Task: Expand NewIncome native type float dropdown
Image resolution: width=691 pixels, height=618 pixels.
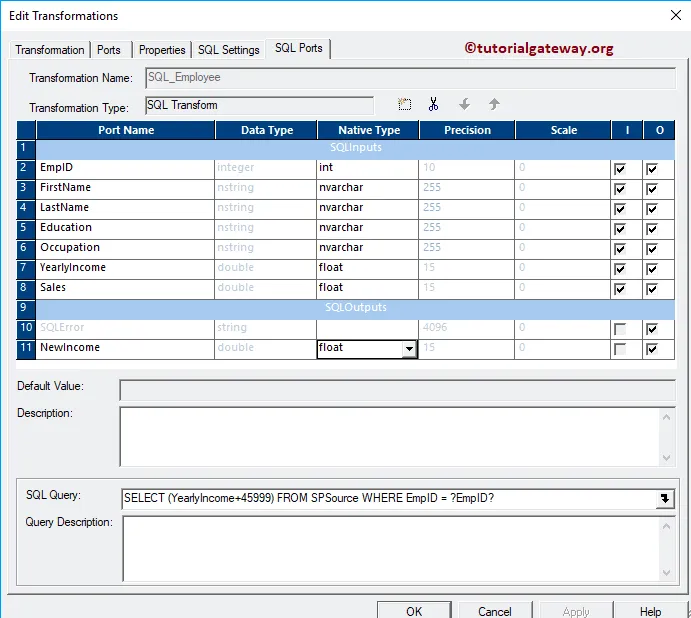Action: pos(409,349)
